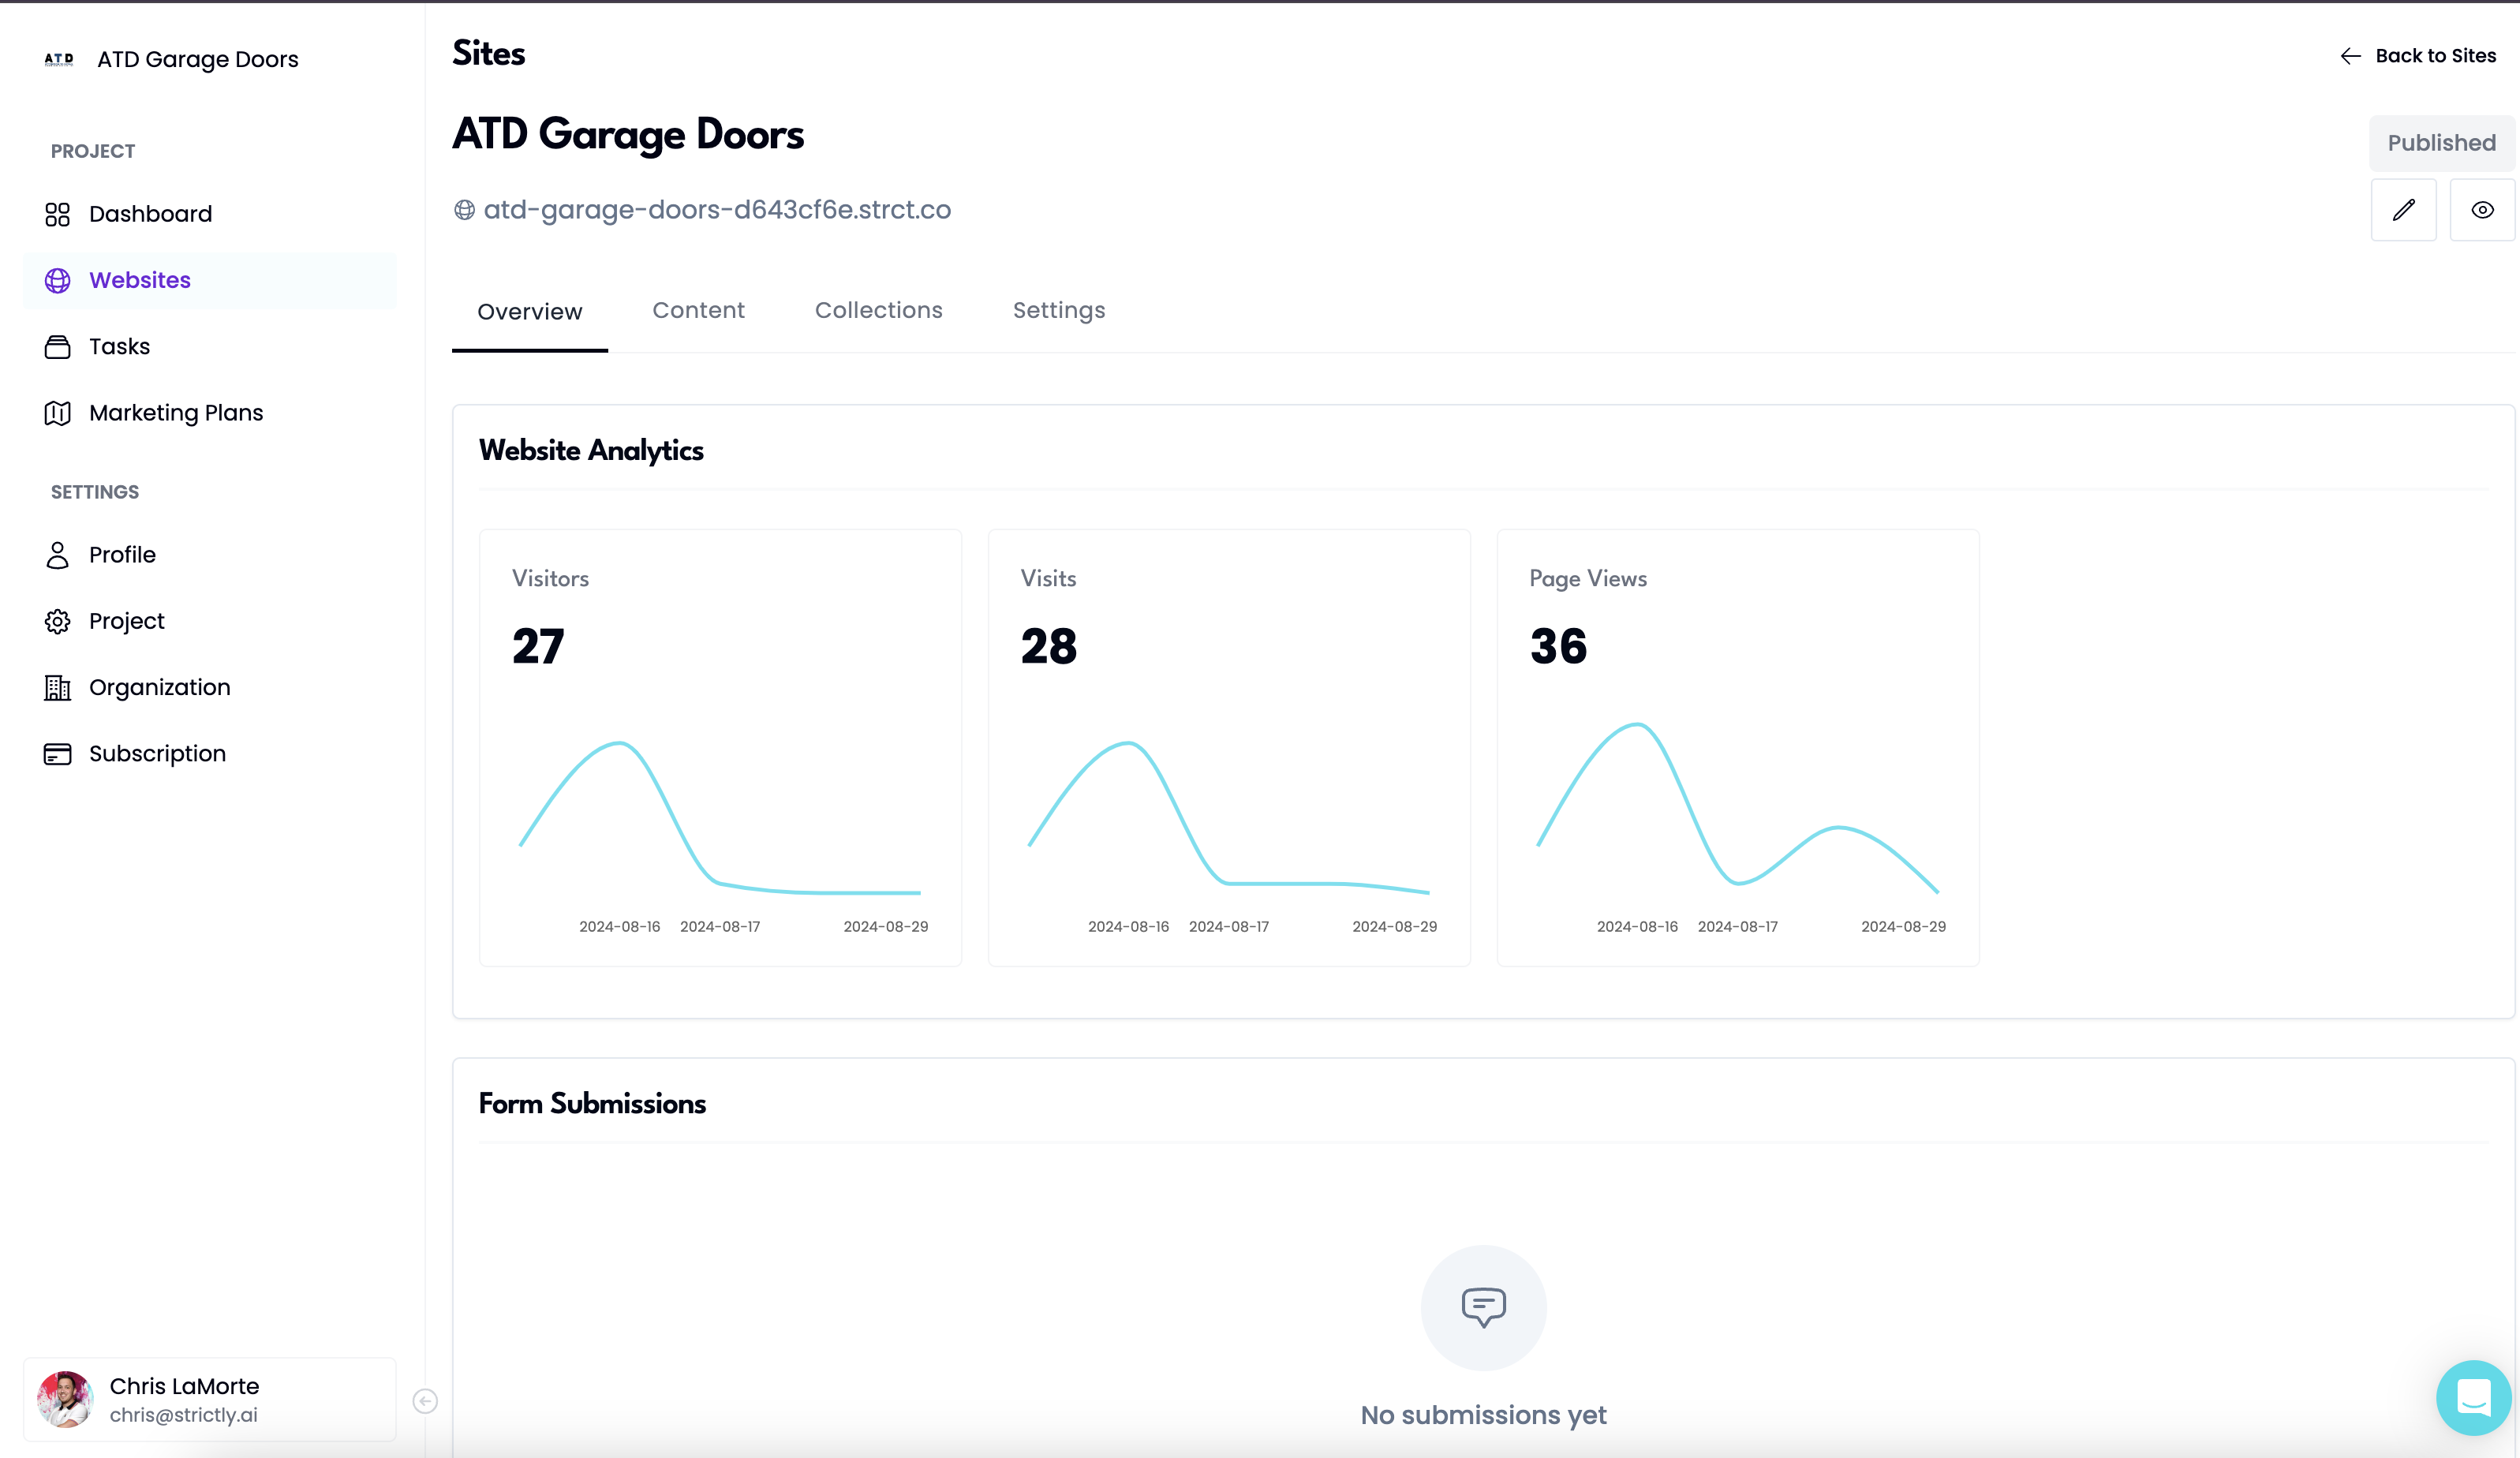Screen dimensions: 2520x1458
Task: Click the Dashboard grid icon
Action: click(x=58, y=214)
